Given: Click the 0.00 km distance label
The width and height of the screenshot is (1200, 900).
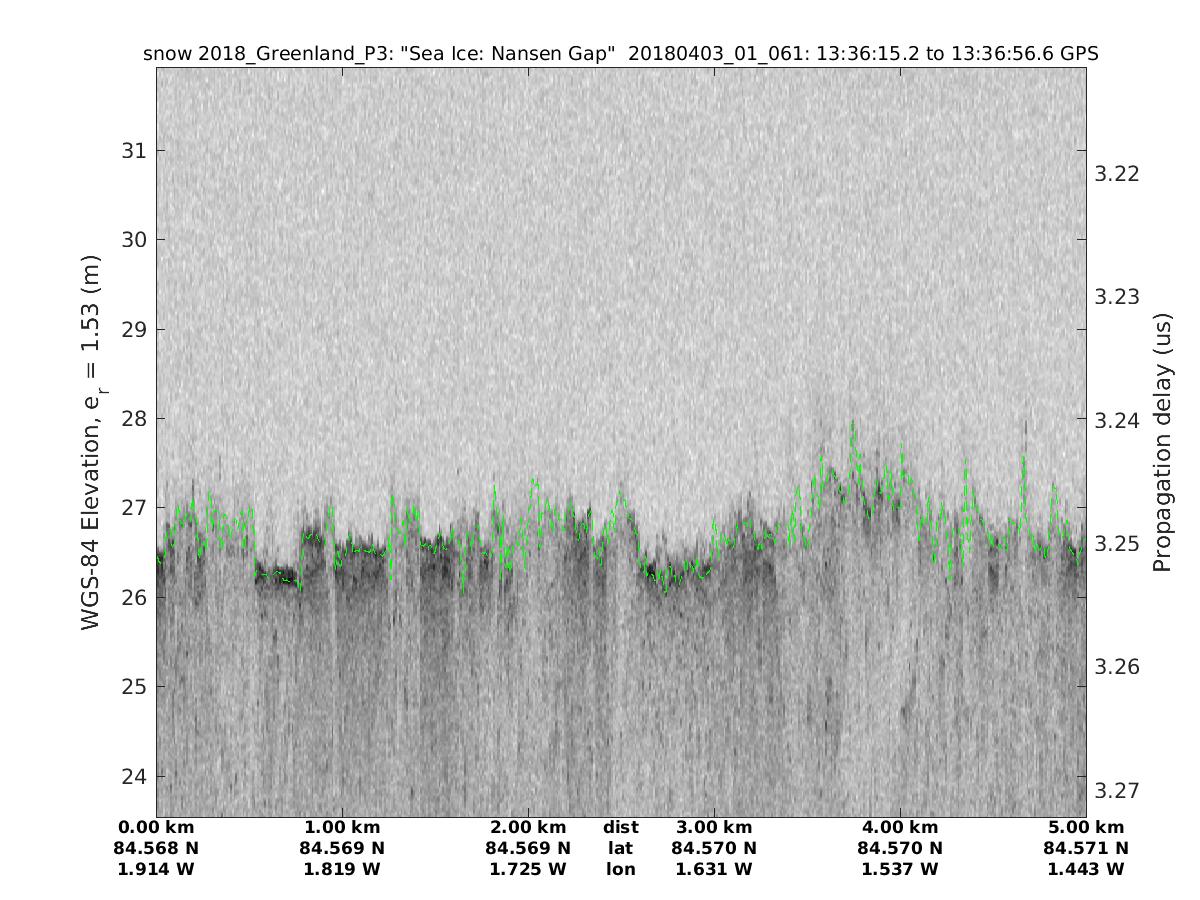Looking at the screenshot, I should (156, 828).
